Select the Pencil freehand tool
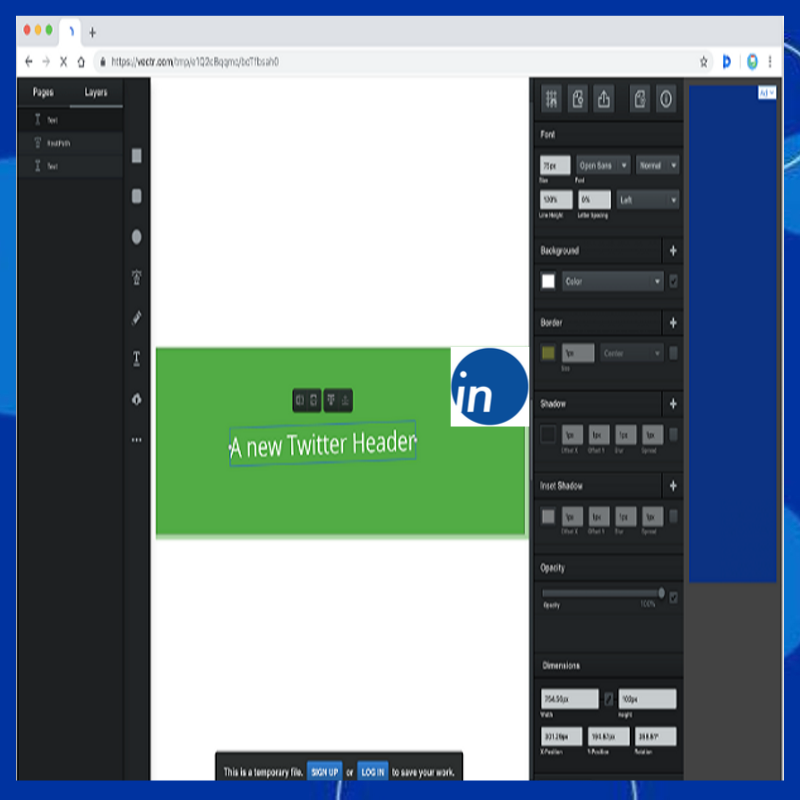Viewport: 800px width, 800px height. (x=136, y=318)
